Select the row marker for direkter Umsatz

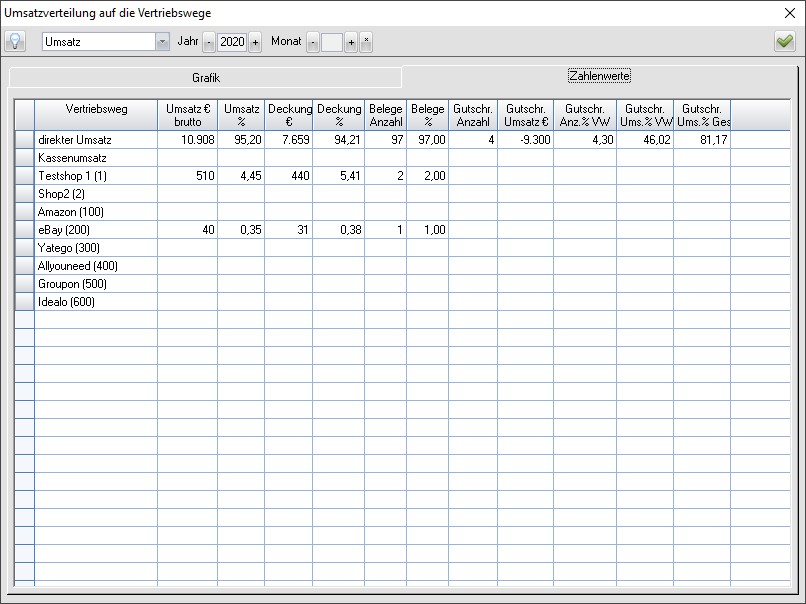point(24,140)
